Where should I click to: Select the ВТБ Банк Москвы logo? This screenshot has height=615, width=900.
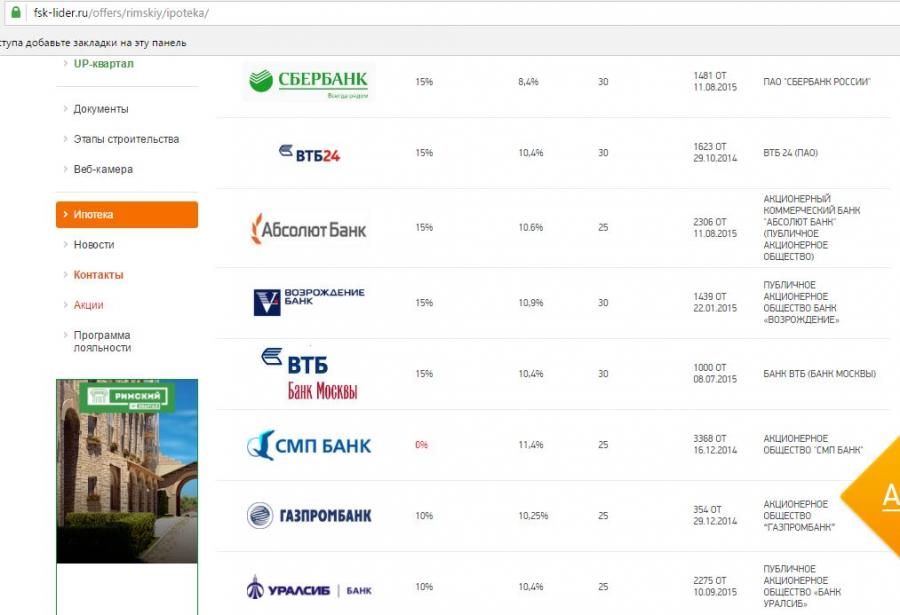(310, 373)
